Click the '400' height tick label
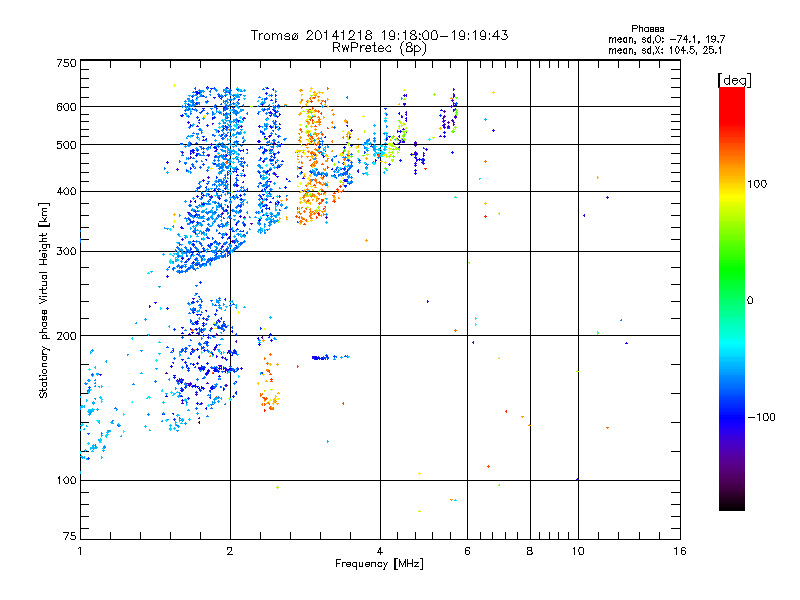This screenshot has height=600, width=800. coord(66,192)
